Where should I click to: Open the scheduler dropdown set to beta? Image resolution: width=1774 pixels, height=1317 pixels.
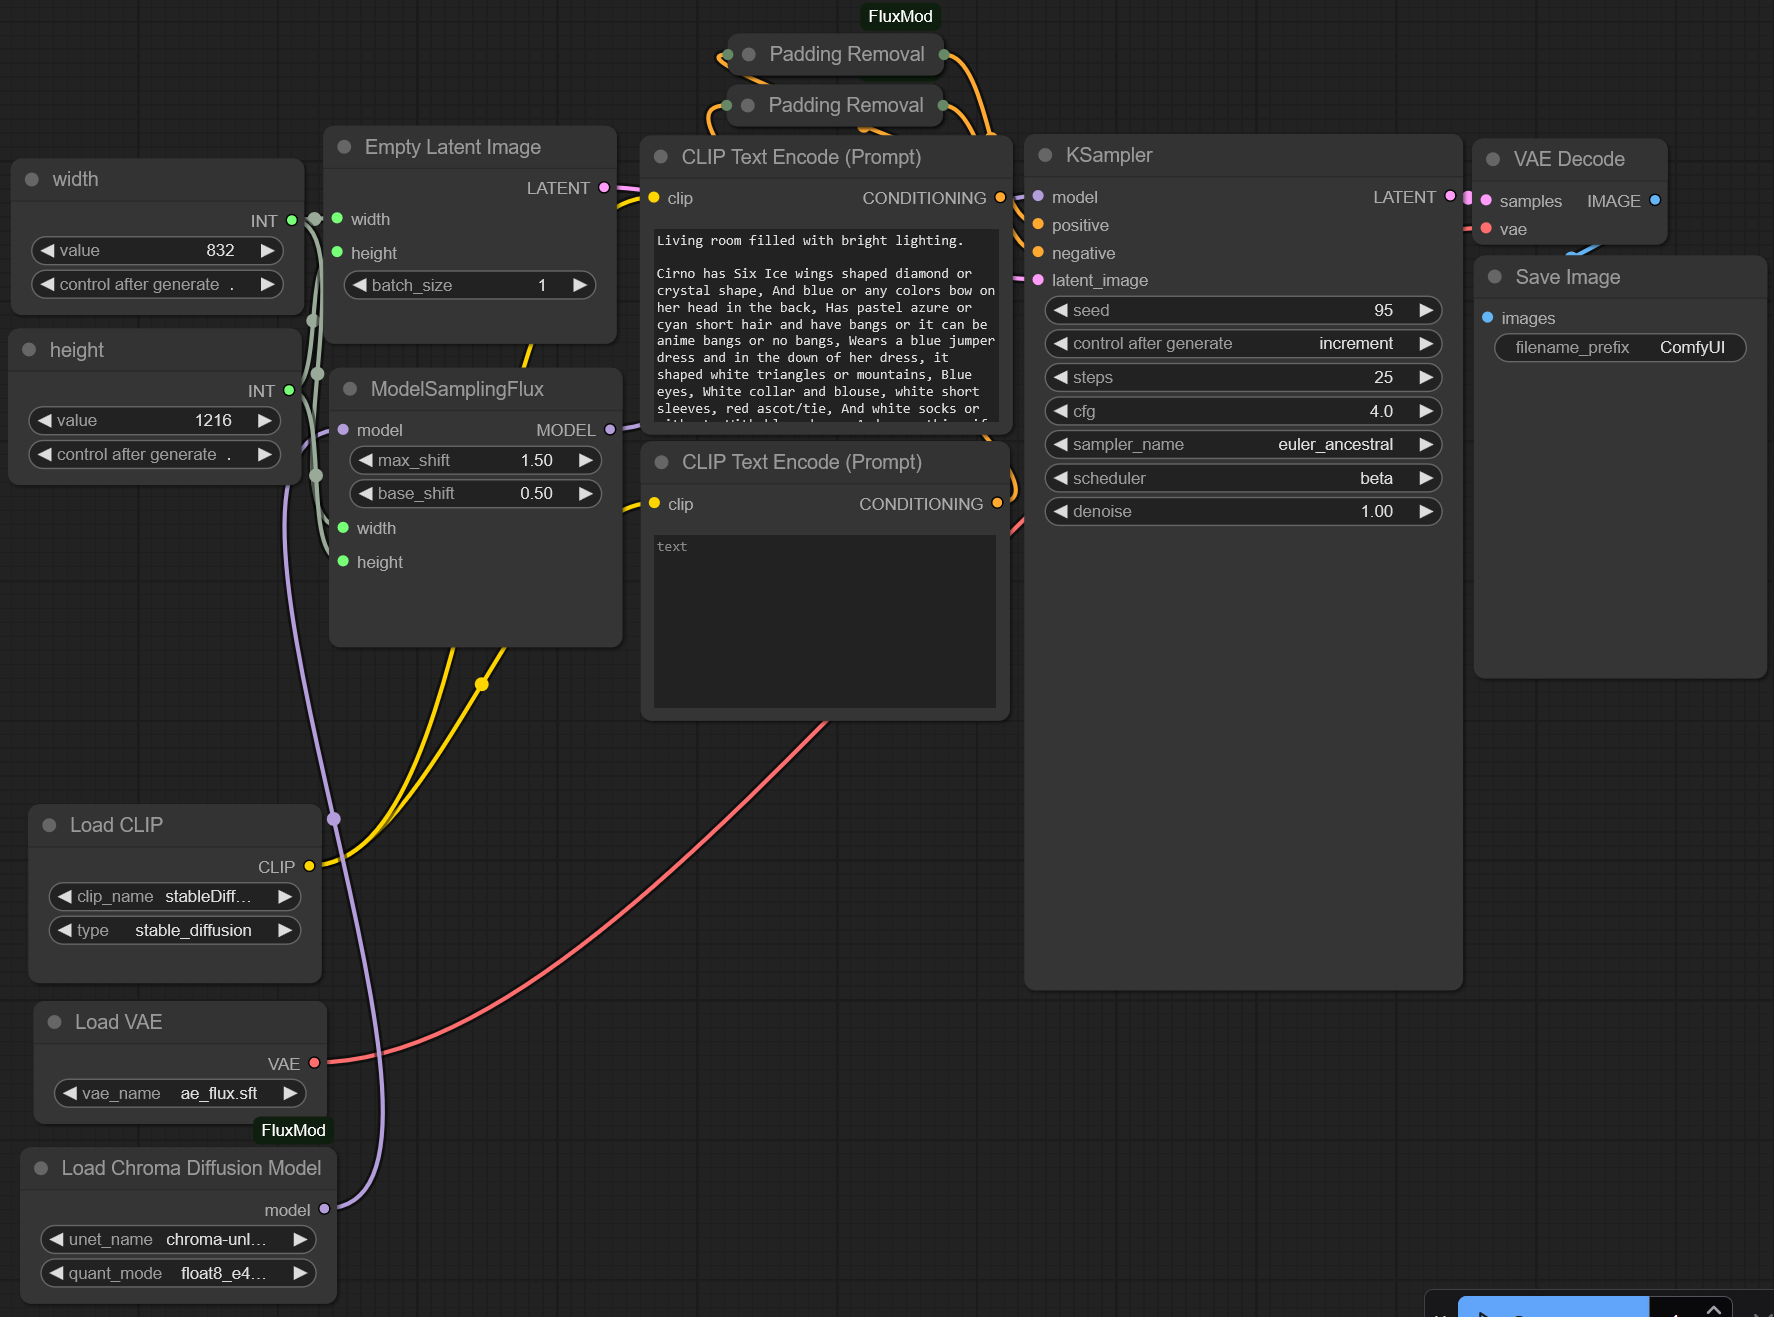click(x=1242, y=478)
